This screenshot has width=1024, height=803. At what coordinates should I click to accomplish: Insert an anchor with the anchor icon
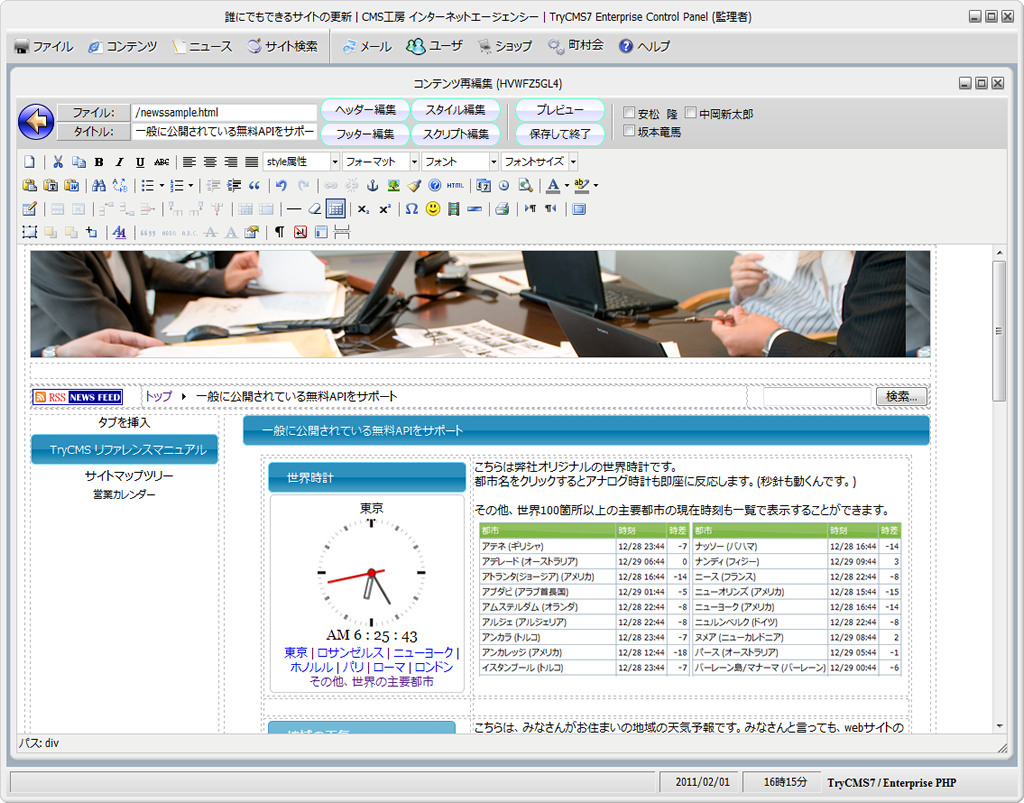[x=373, y=185]
